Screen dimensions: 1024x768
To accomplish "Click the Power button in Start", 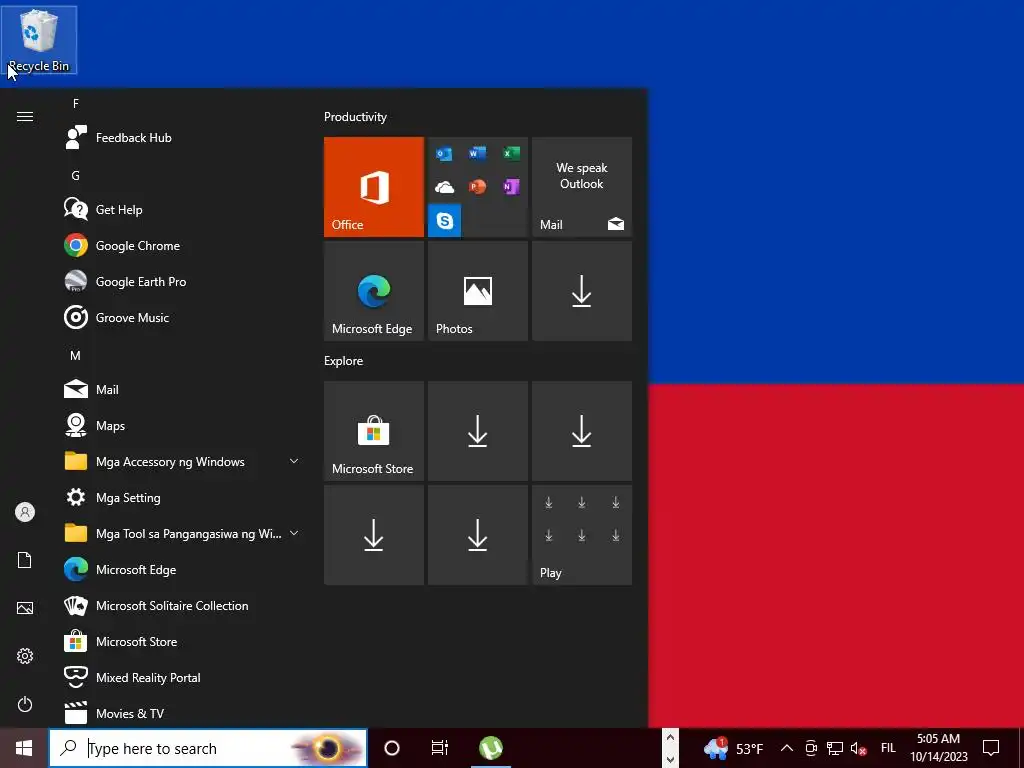I will 25,704.
